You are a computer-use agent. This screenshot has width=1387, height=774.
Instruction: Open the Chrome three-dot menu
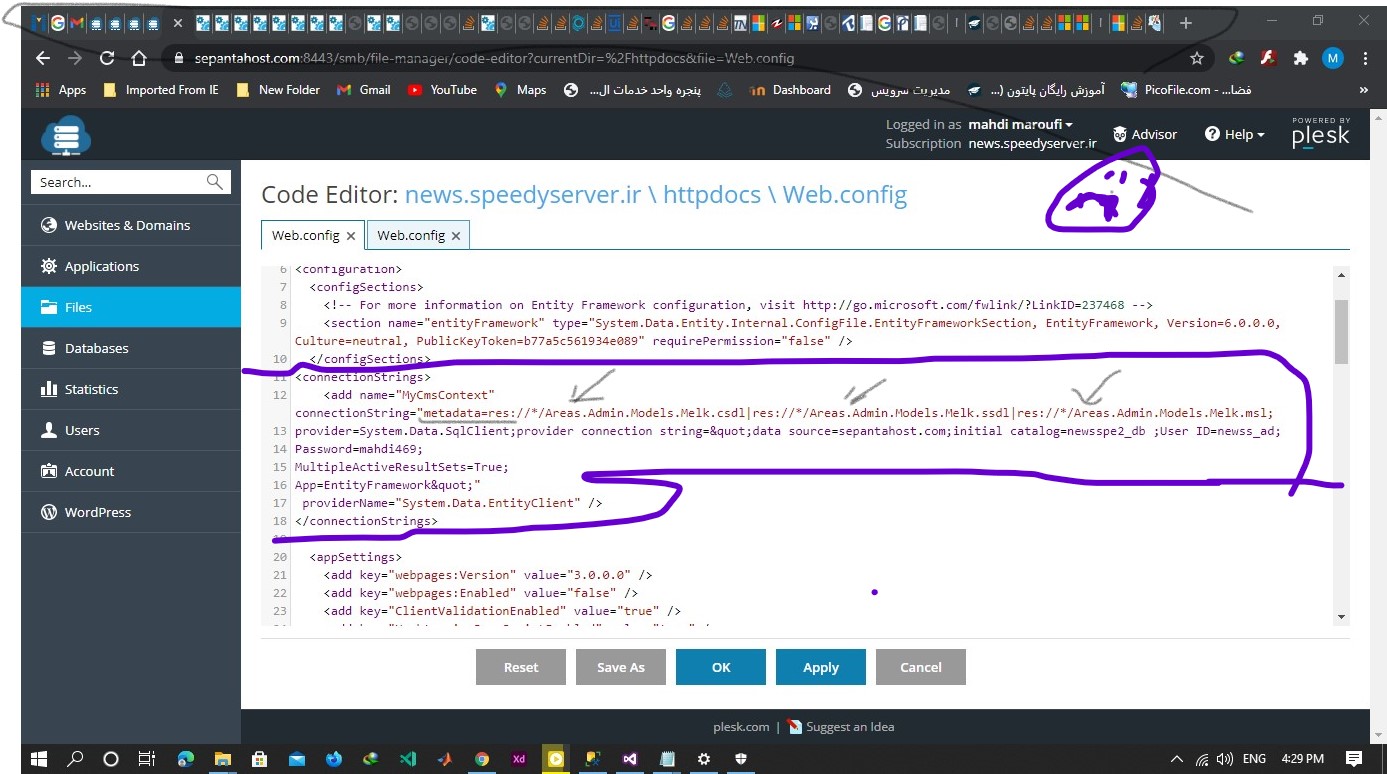[1365, 58]
